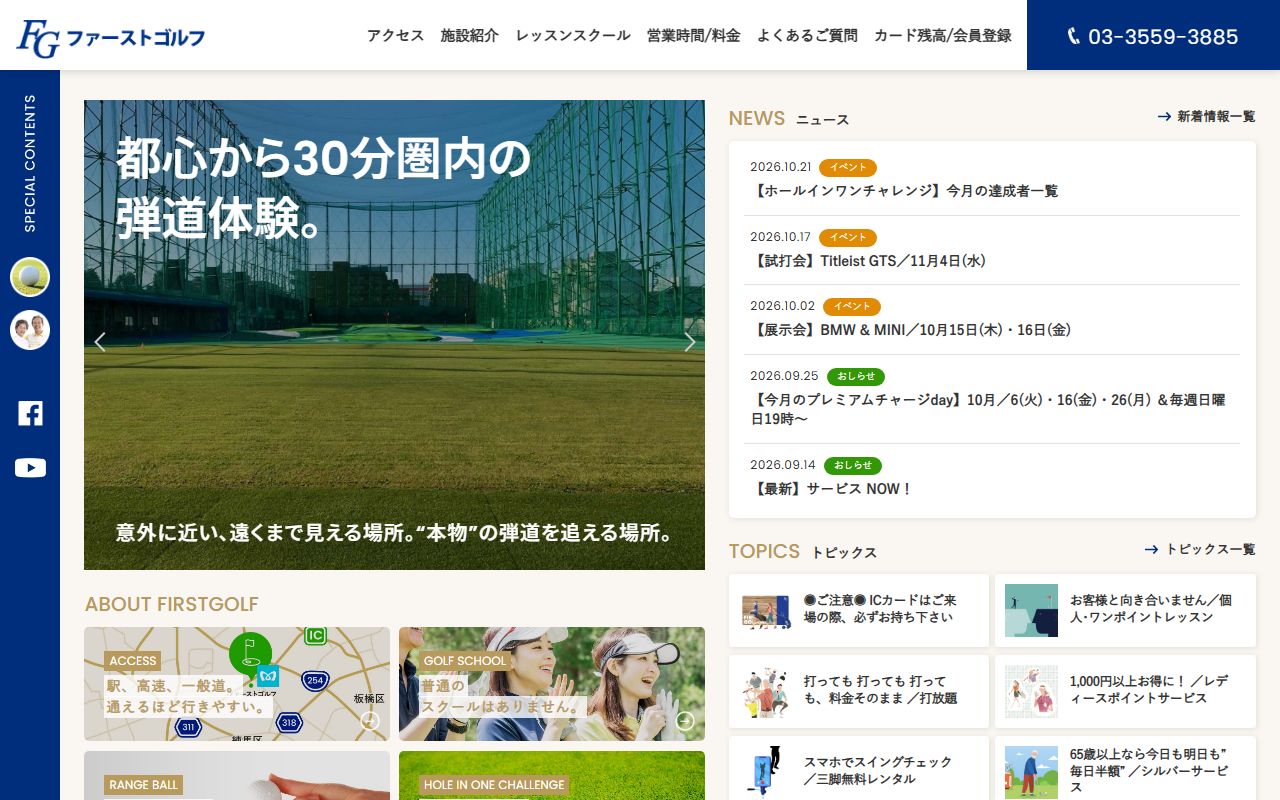Viewport: 1280px width, 800px height.
Task: Click the arrow icon on GOLF SCHOOL card
Action: [685, 720]
